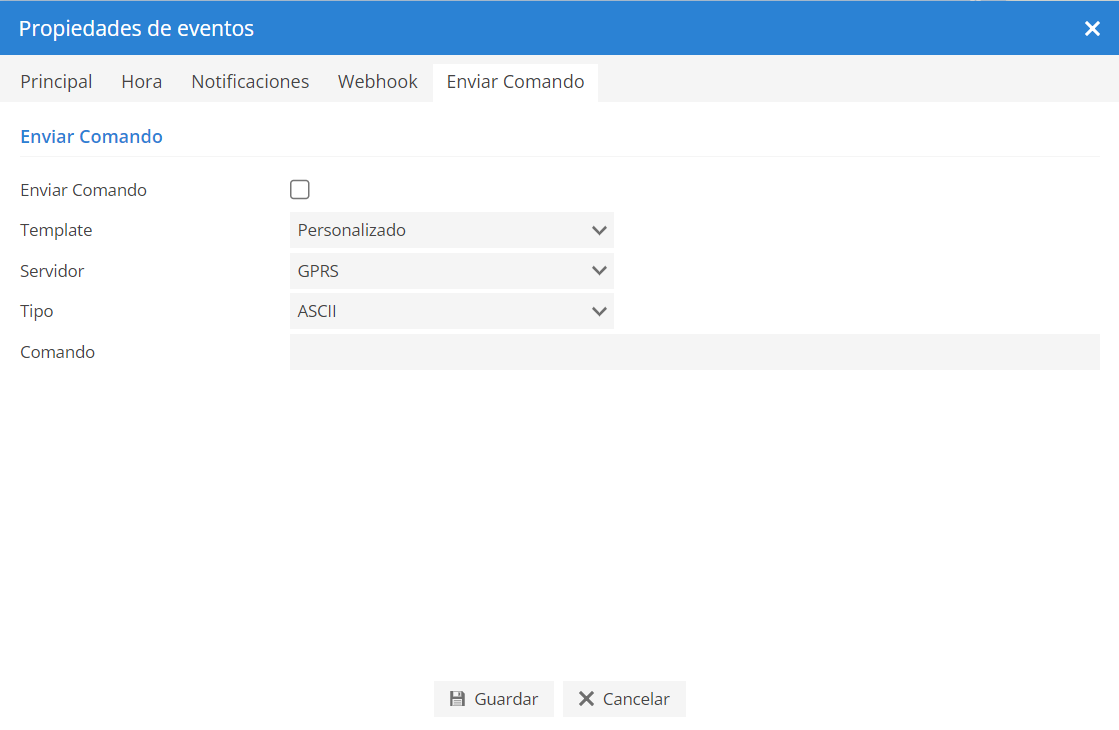Click the Cancelar button
Viewport: 1119px width, 730px height.
[624, 699]
